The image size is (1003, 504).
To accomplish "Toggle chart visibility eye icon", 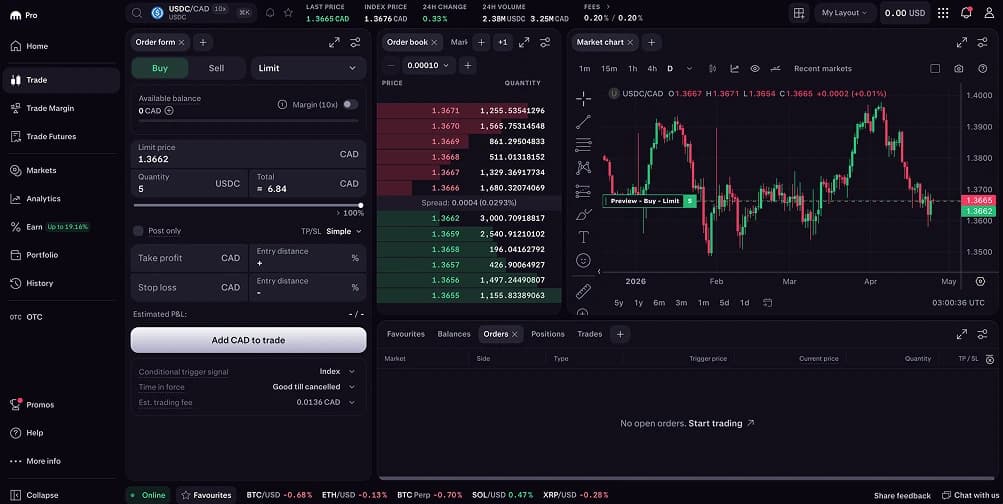I will coord(755,68).
